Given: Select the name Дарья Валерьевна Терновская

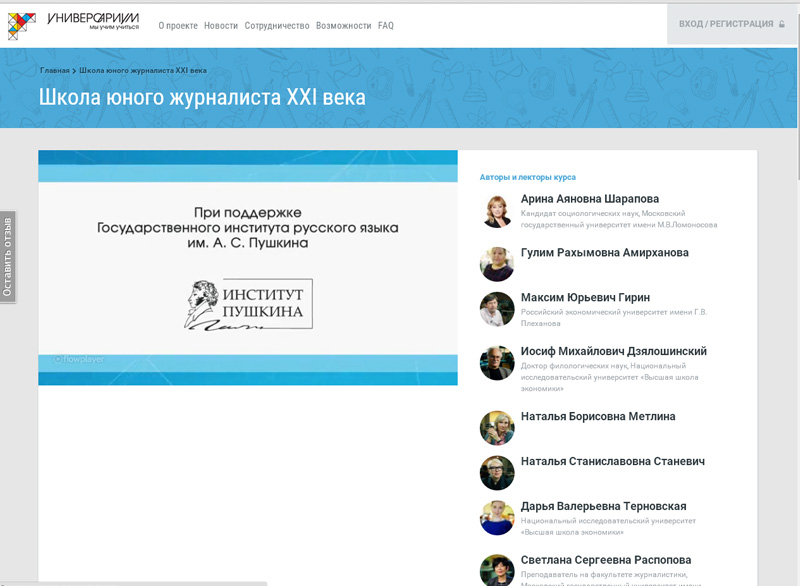Looking at the screenshot, I should click(x=604, y=506).
